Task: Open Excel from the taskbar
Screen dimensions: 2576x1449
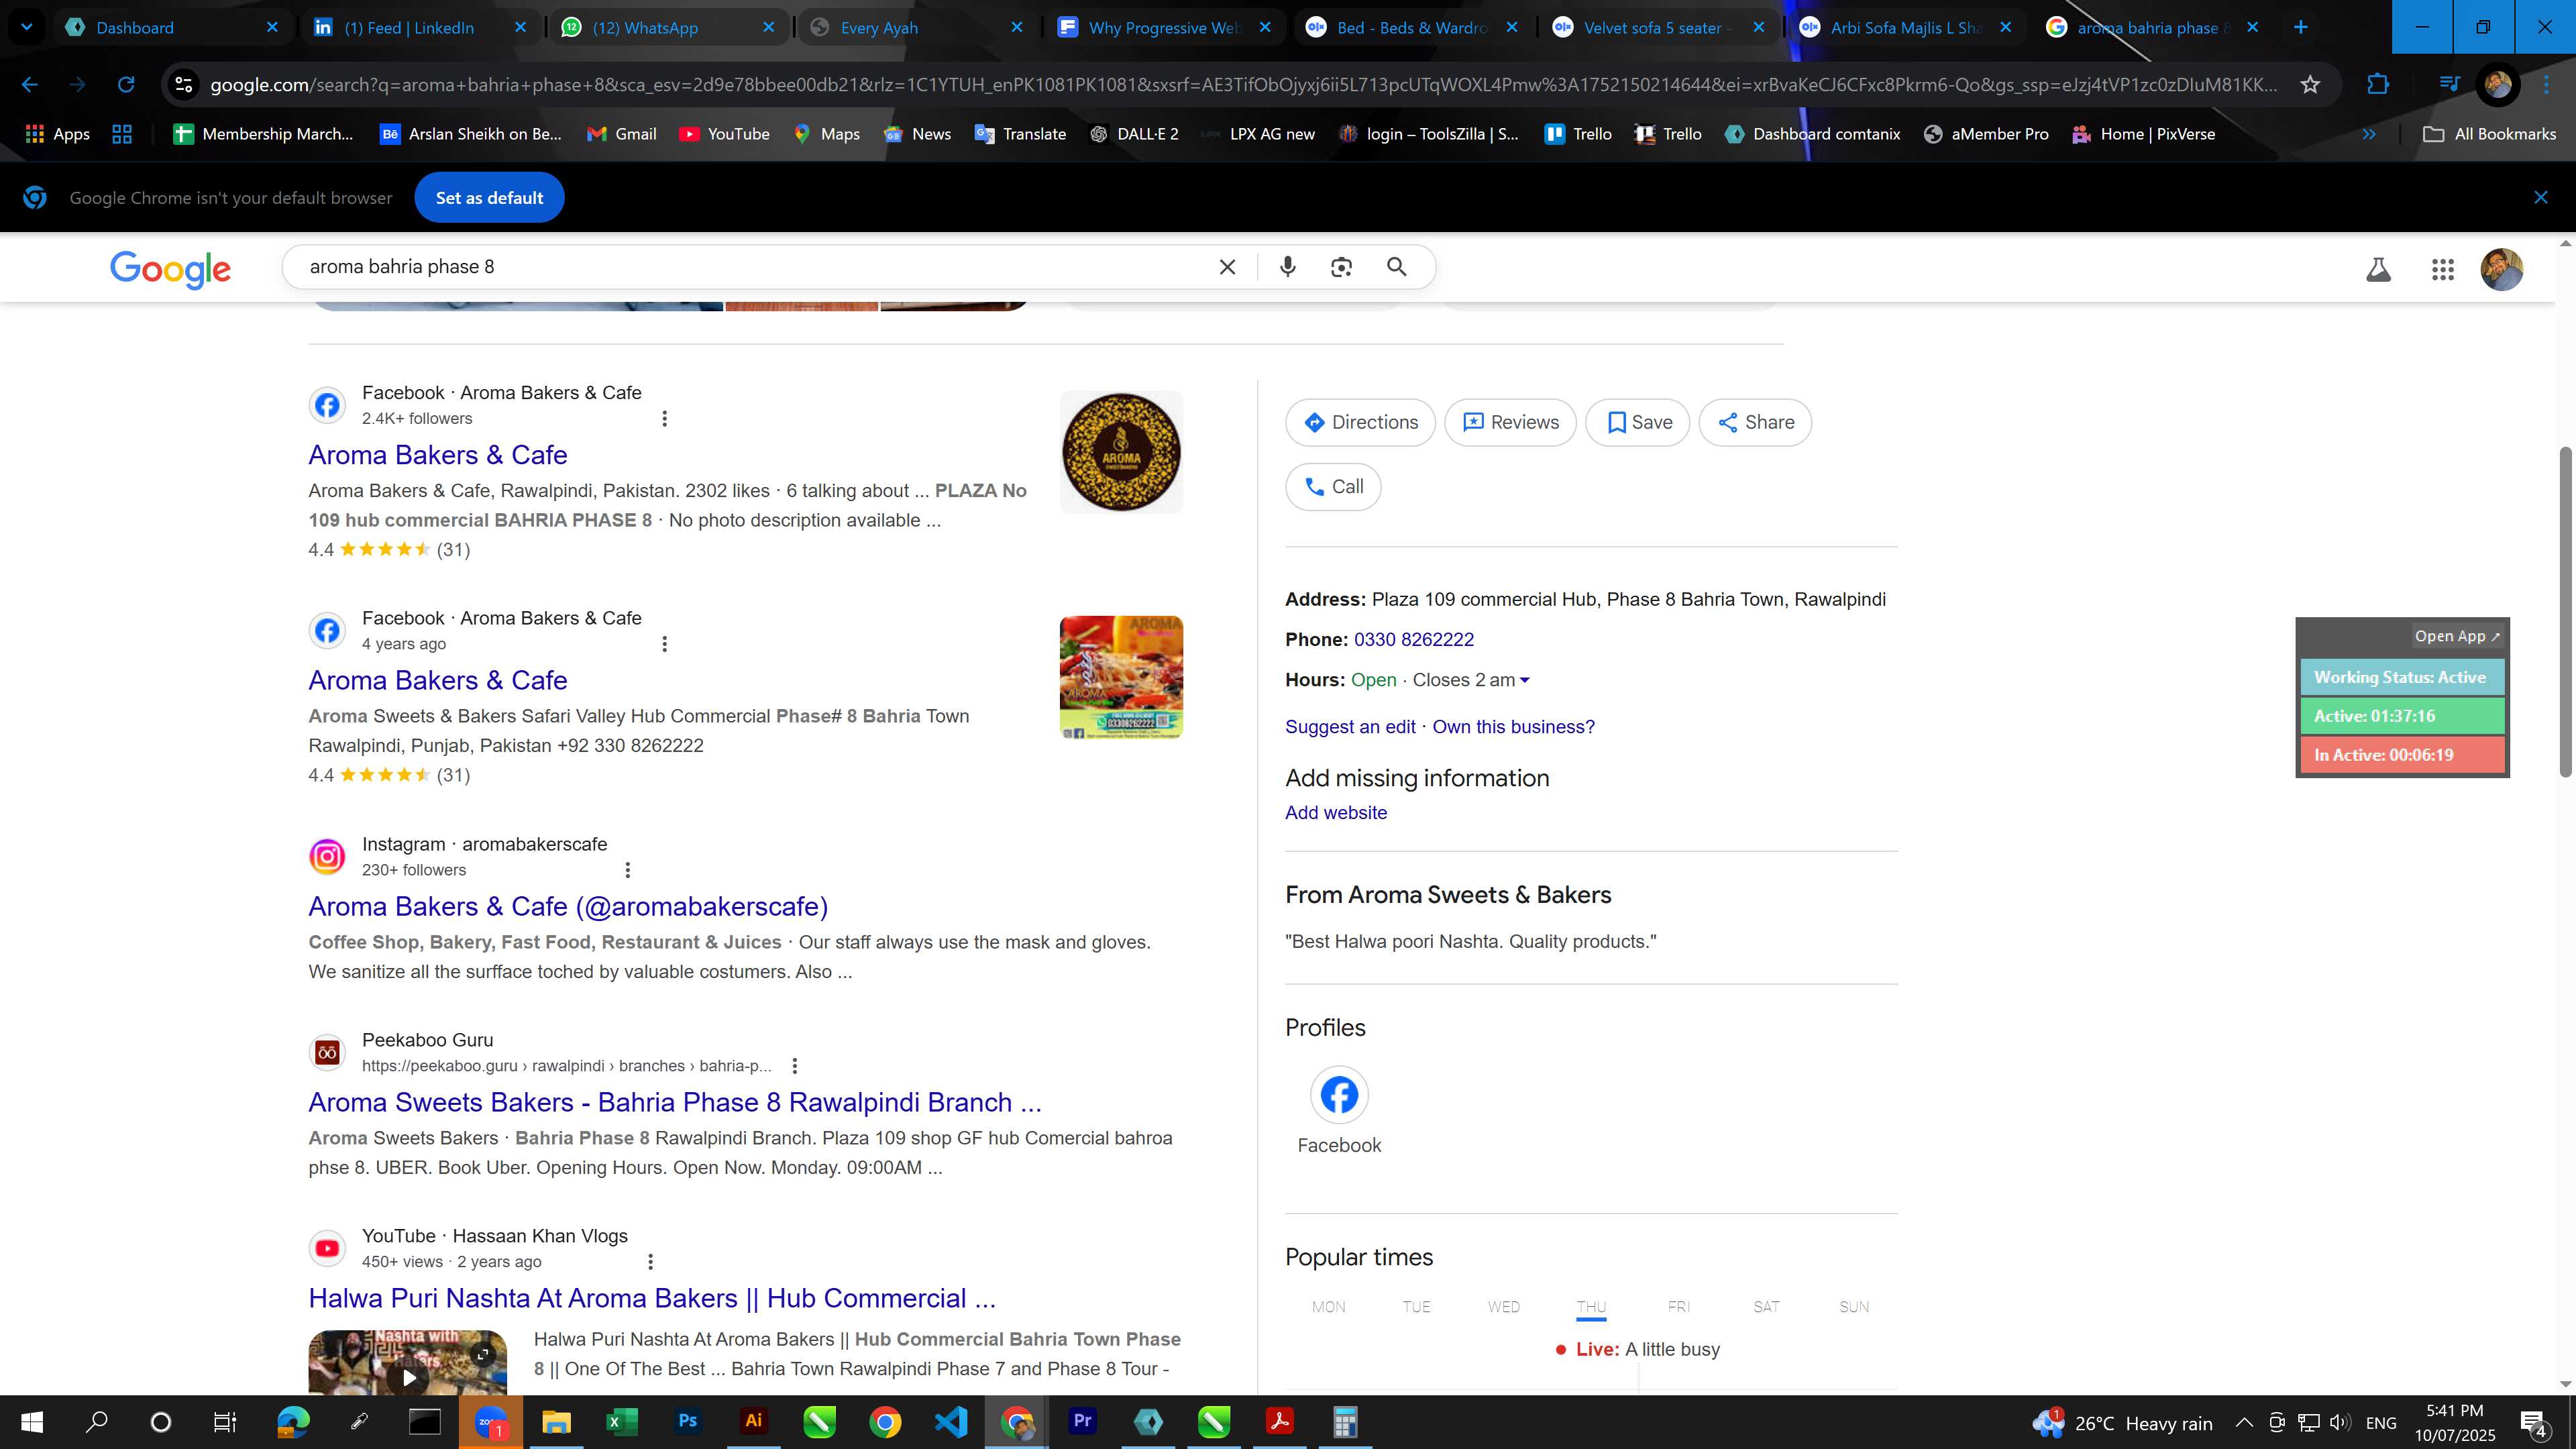Action: 621,1421
